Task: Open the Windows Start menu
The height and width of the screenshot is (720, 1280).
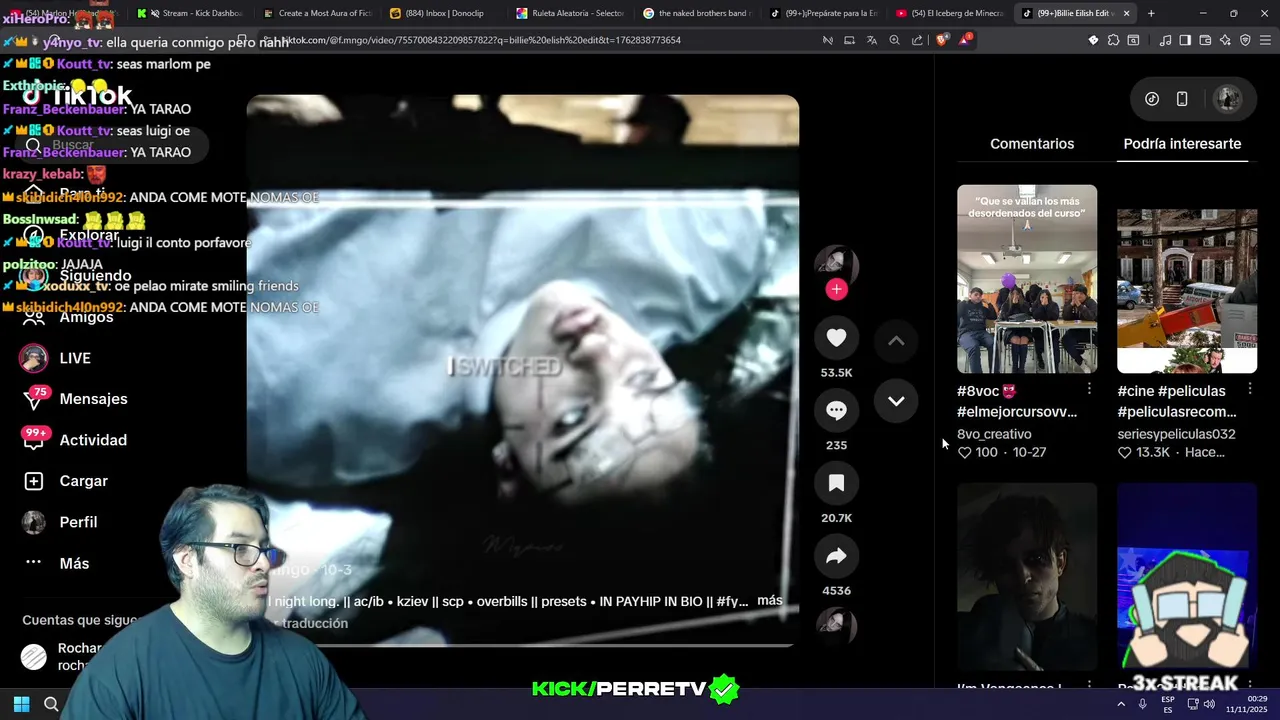Action: (21, 704)
